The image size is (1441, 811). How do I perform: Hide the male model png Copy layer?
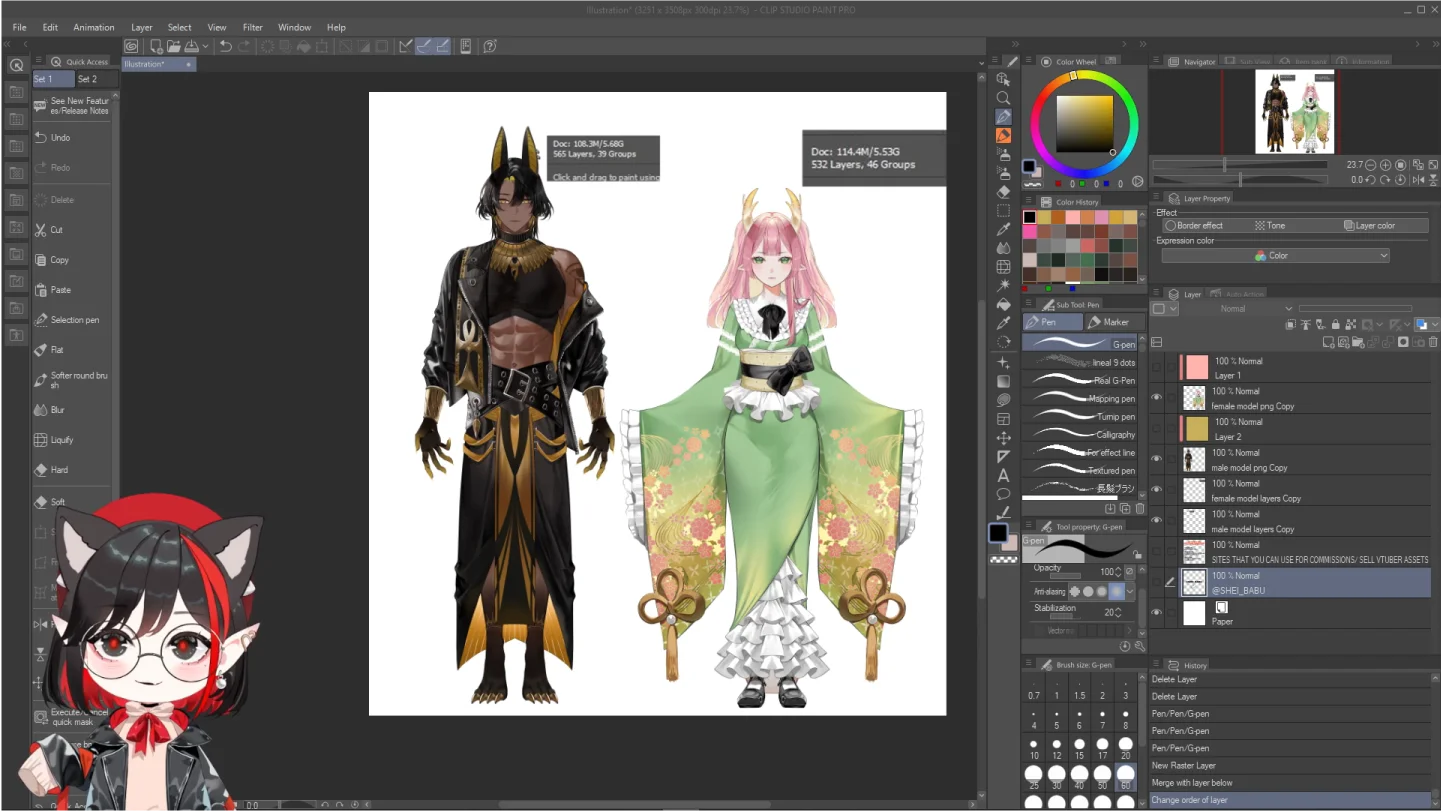(1157, 459)
